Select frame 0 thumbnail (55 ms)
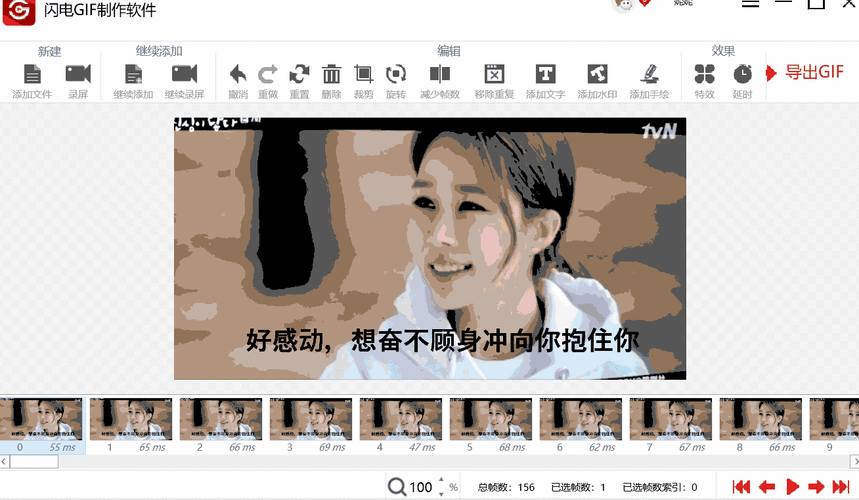 [x=42, y=419]
